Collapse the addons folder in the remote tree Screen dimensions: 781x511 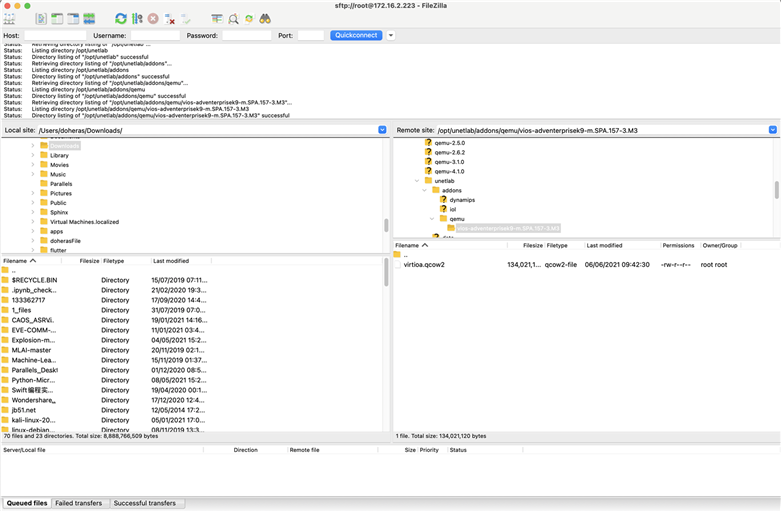tap(424, 190)
